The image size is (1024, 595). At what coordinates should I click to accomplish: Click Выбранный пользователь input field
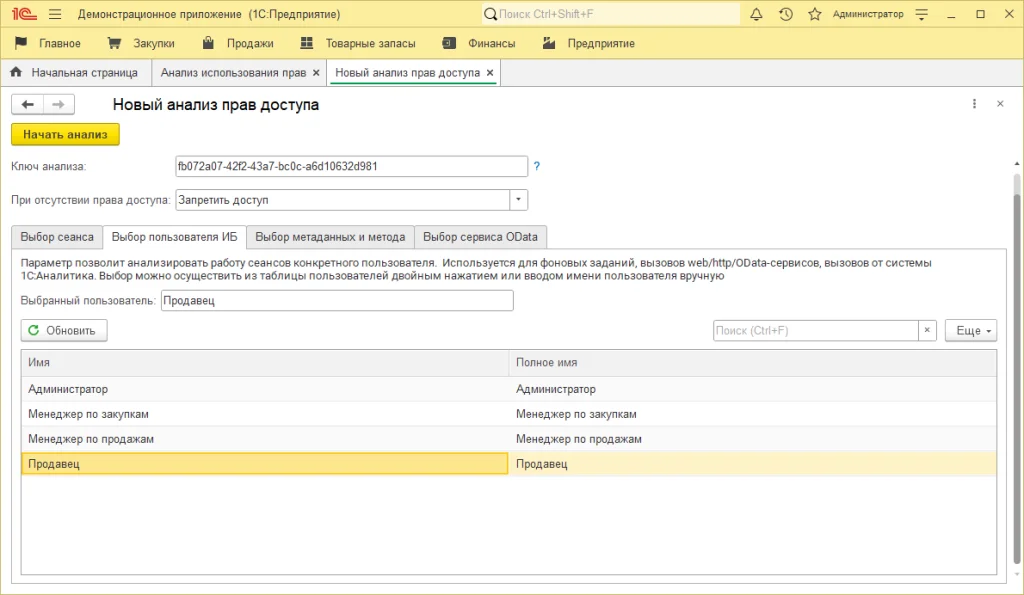coord(337,300)
